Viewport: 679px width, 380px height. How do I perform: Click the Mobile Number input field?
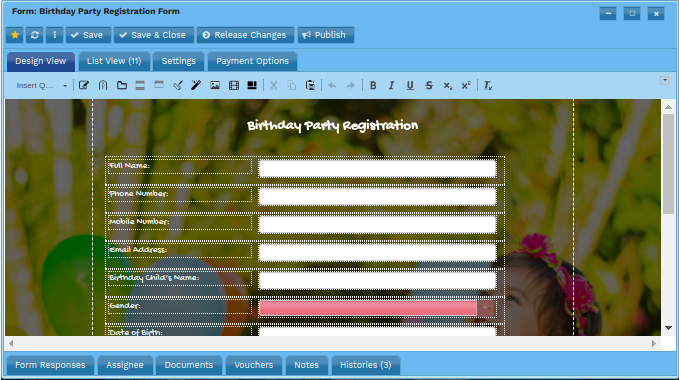pyautogui.click(x=377, y=225)
